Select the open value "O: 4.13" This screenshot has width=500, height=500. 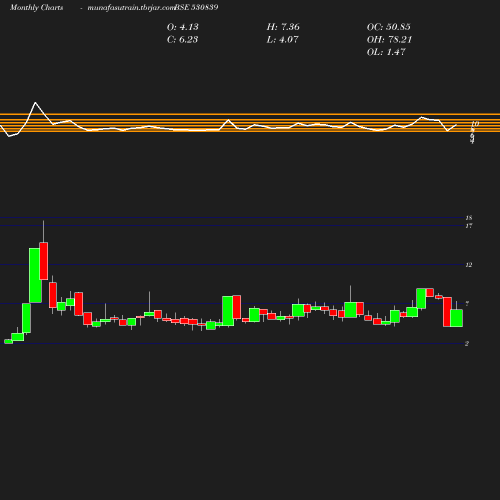pos(182,27)
